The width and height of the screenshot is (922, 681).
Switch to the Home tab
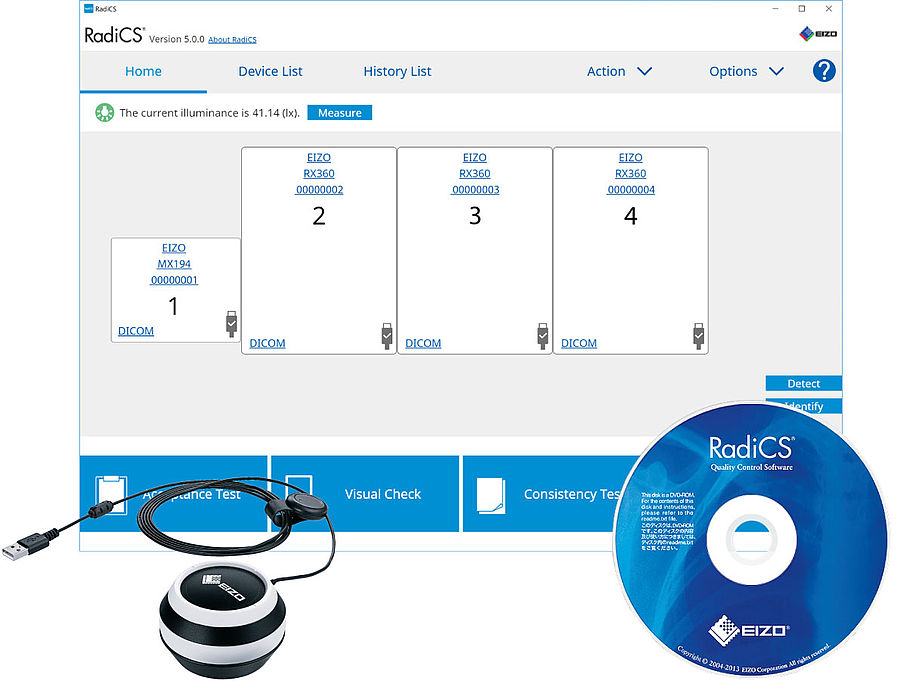click(x=143, y=71)
